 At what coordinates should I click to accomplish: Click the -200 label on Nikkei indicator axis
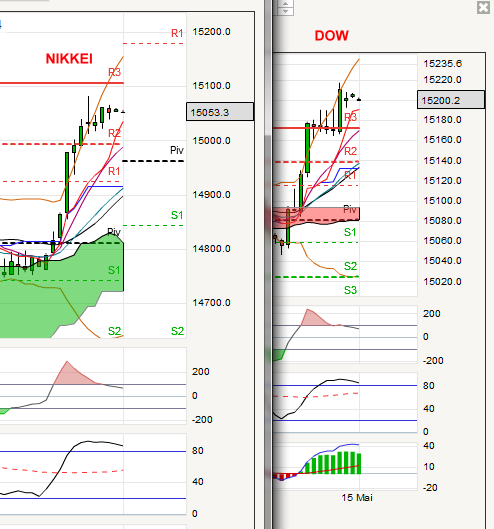point(202,420)
